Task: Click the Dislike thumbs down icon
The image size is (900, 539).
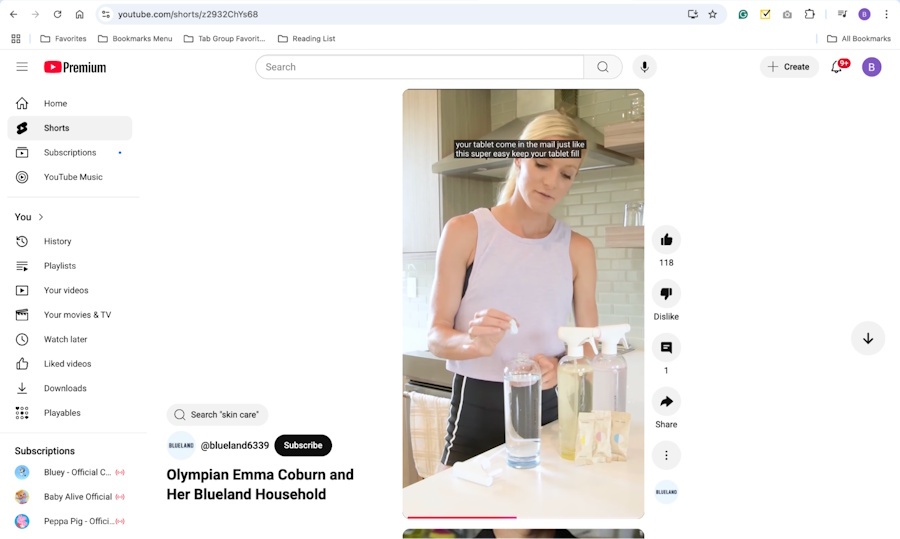Action: pos(666,294)
